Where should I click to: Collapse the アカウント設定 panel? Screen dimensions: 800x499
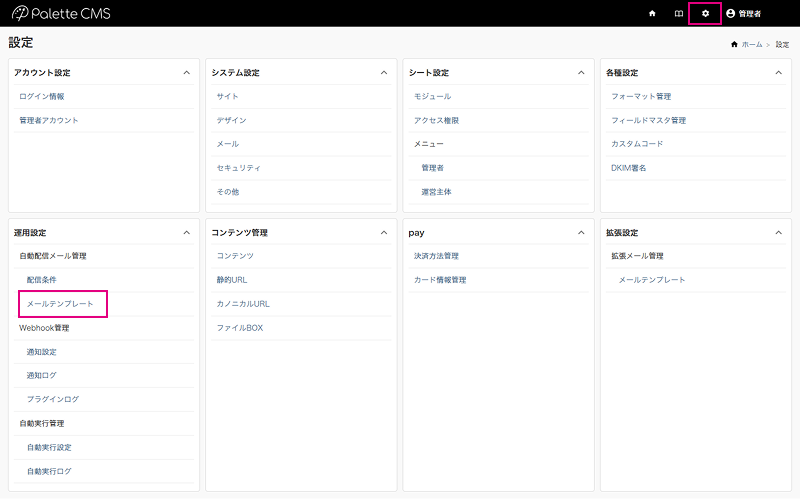(186, 73)
